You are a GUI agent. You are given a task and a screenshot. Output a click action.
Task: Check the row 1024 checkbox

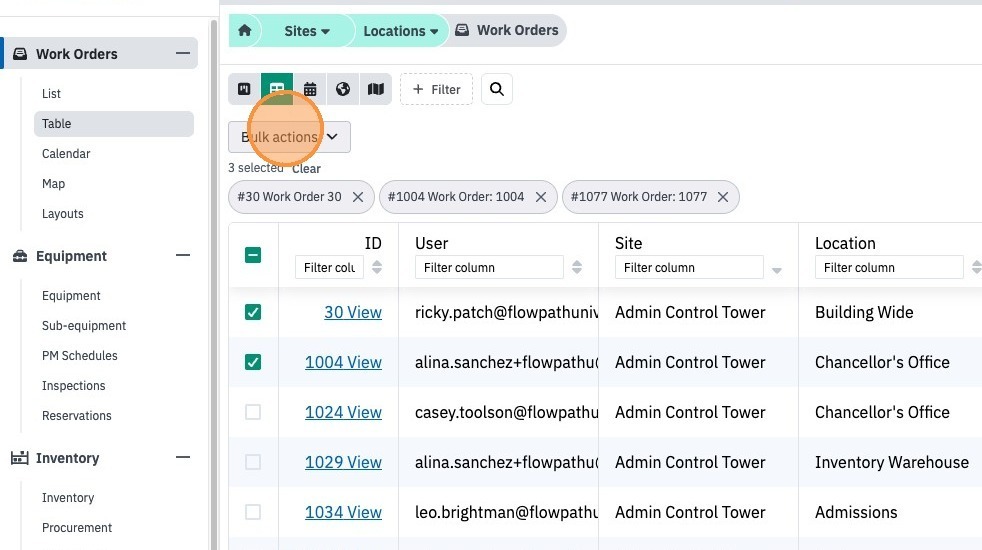(253, 412)
